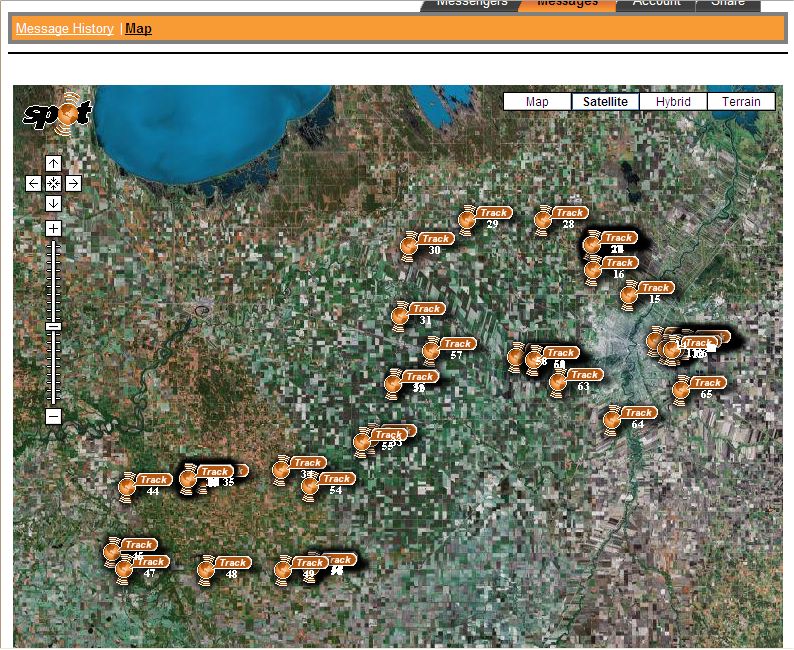The height and width of the screenshot is (650, 794).
Task: Open the Share tab
Action: click(728, 4)
